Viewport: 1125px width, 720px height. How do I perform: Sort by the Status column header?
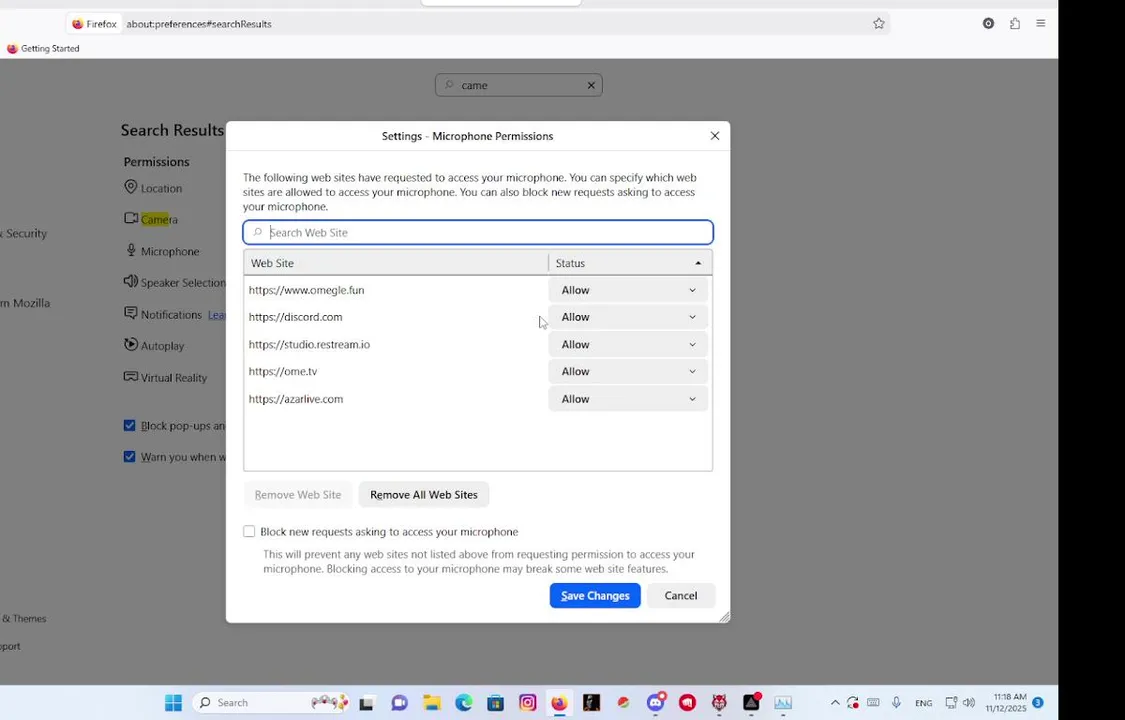click(x=631, y=263)
